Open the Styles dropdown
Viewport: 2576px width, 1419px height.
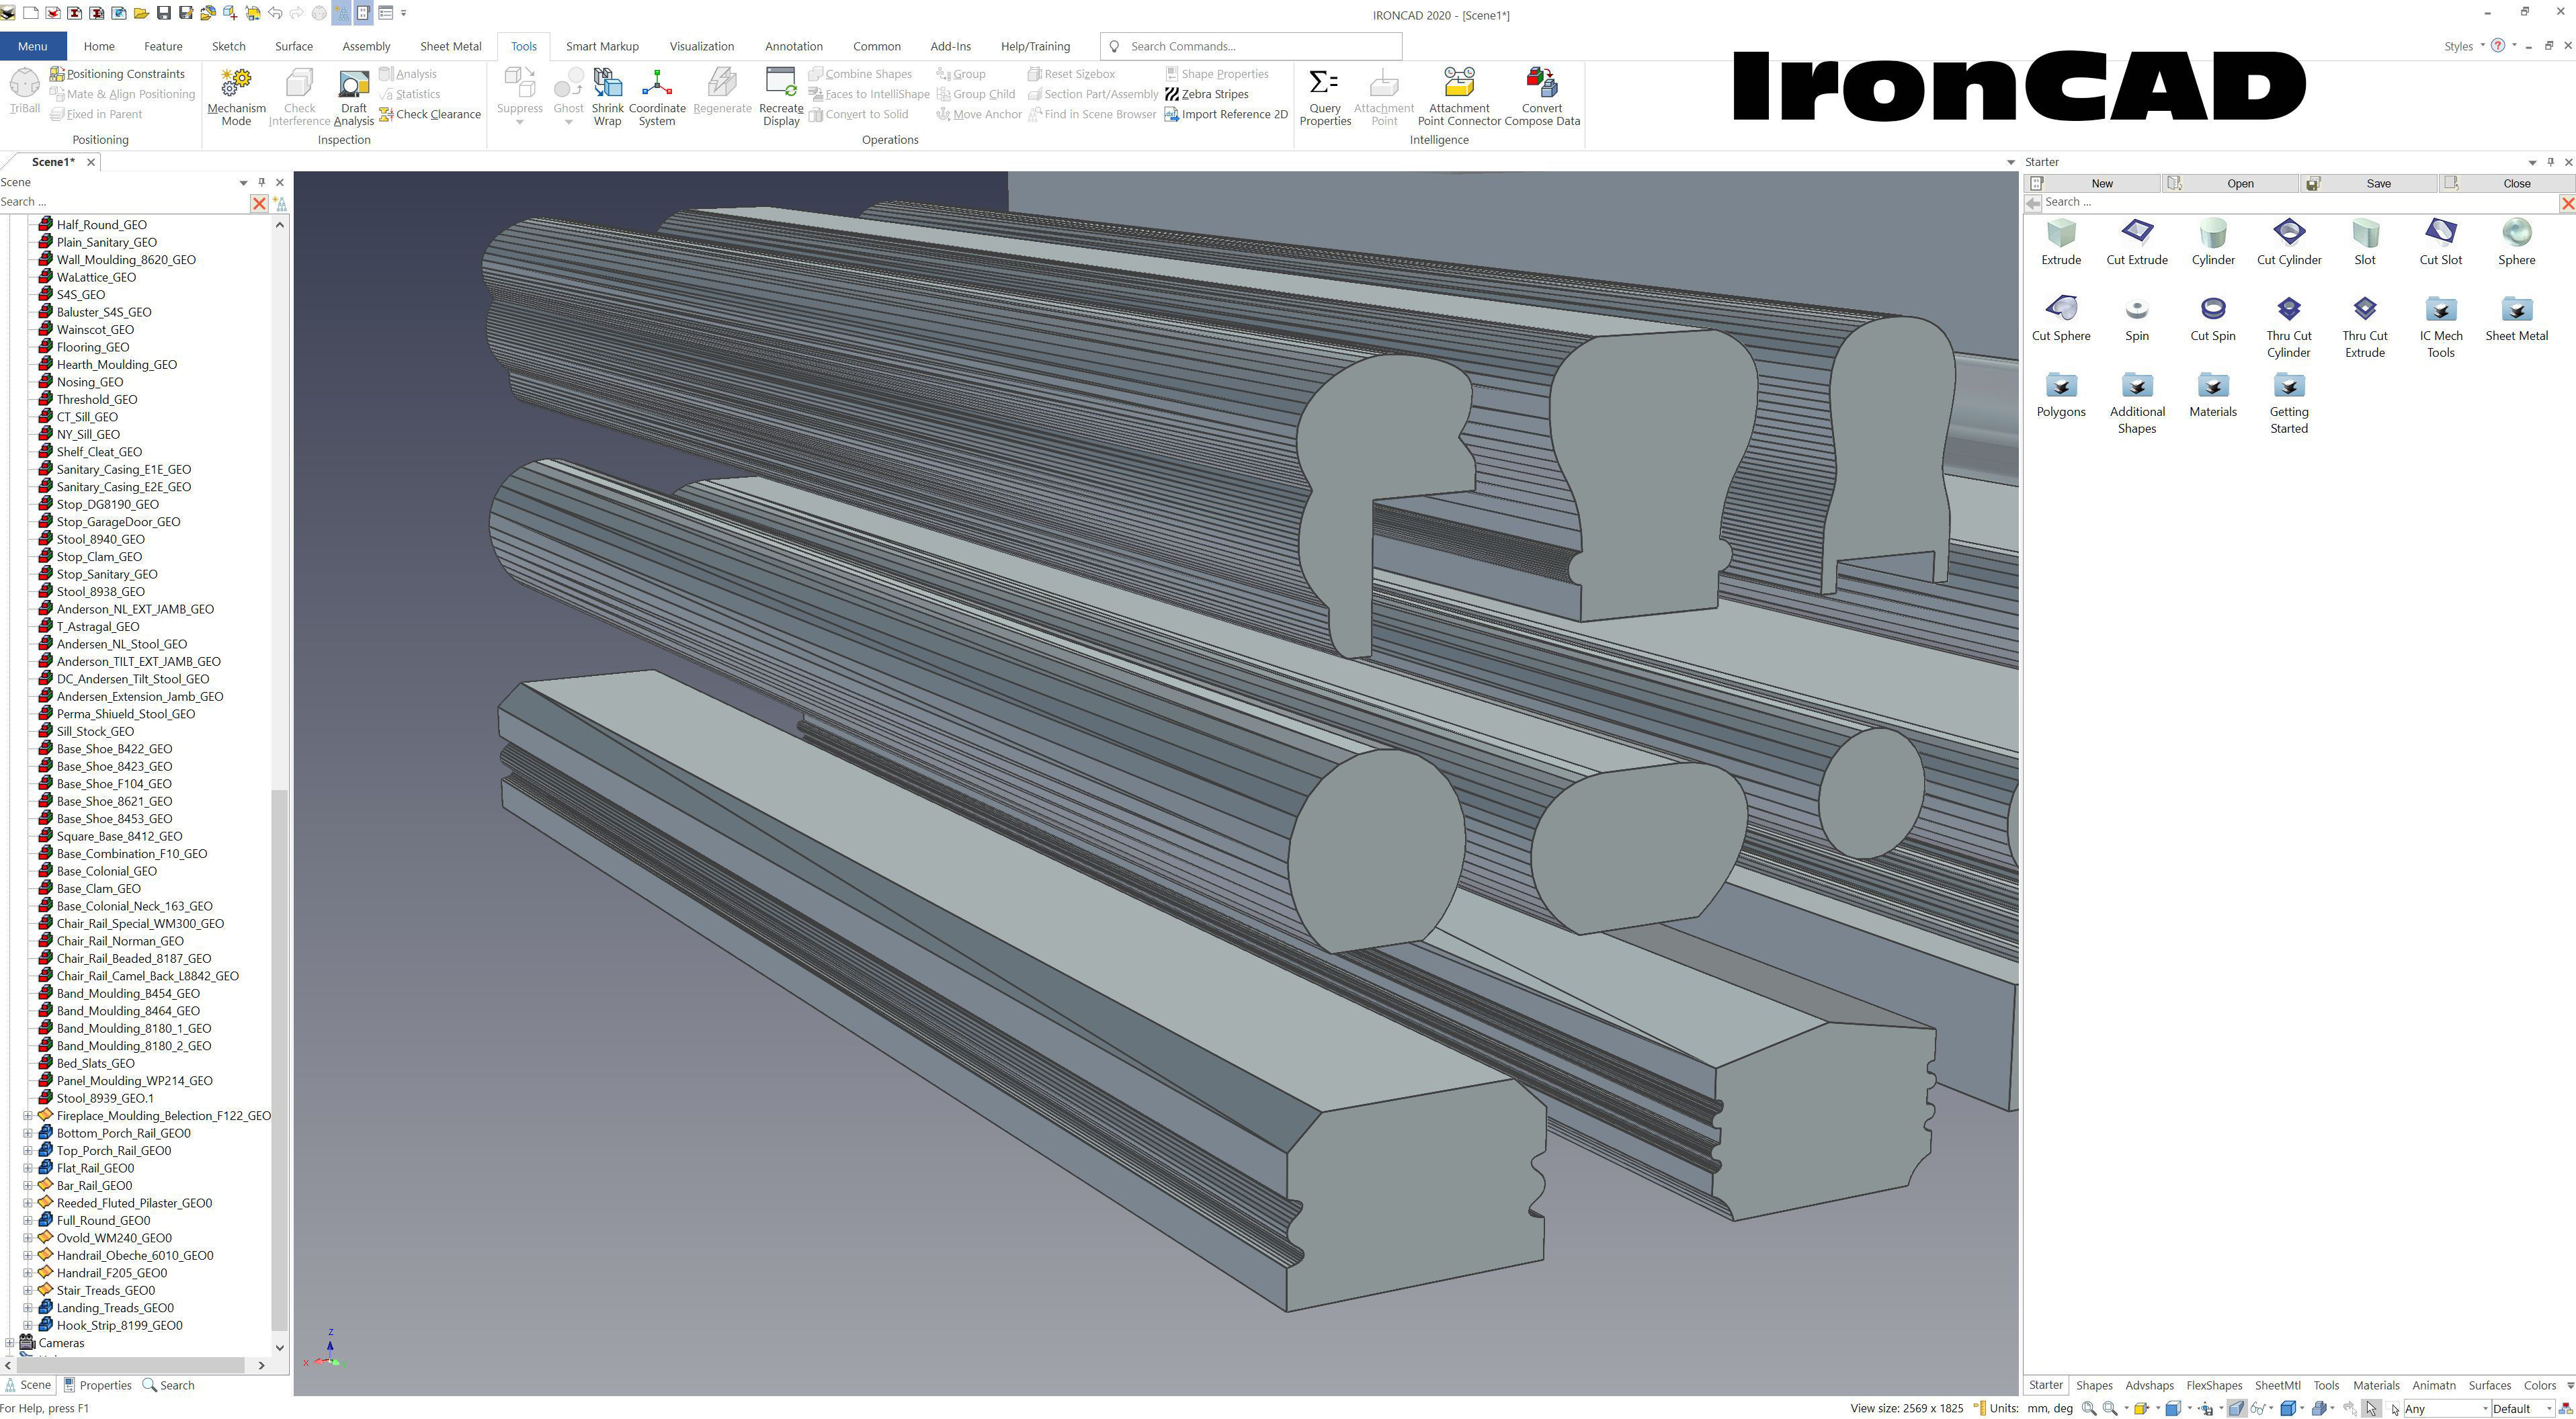click(x=2464, y=46)
